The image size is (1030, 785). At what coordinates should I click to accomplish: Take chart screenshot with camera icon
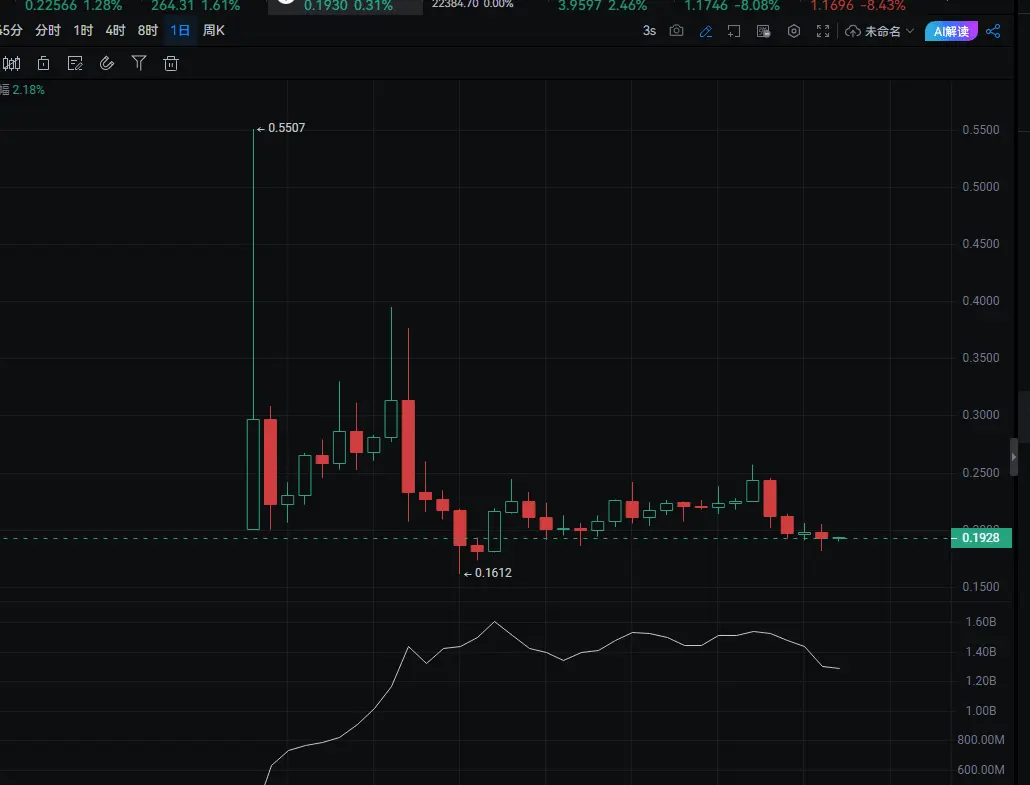coord(677,31)
